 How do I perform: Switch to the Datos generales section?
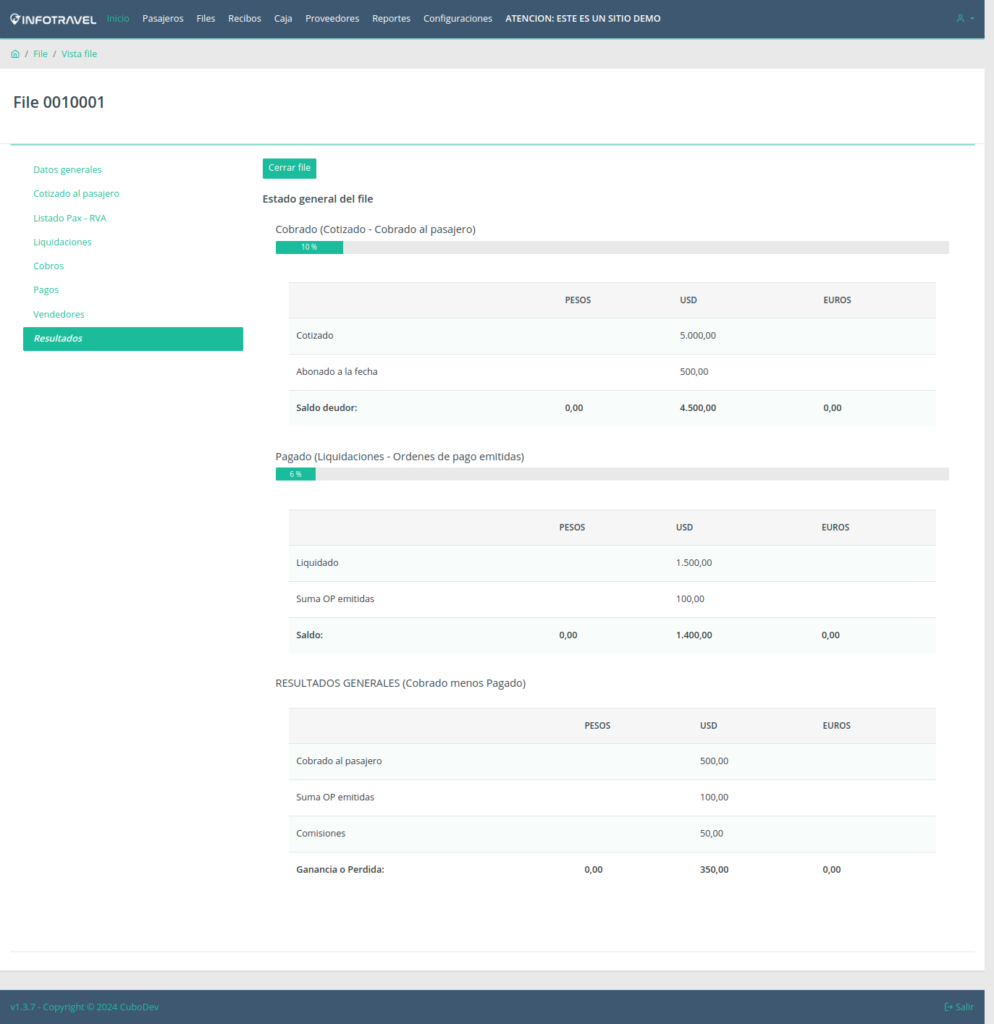(x=67, y=170)
